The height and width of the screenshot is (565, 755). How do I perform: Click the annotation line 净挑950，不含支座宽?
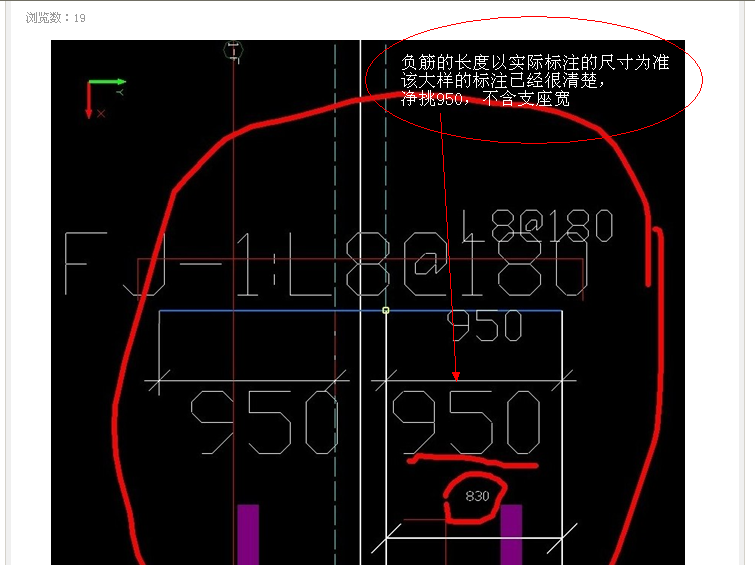485,99
